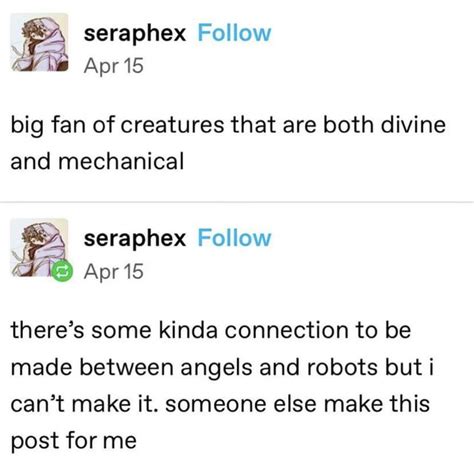This screenshot has width=474, height=469.
Task: Follow seraphex from the second post
Action: tap(234, 238)
